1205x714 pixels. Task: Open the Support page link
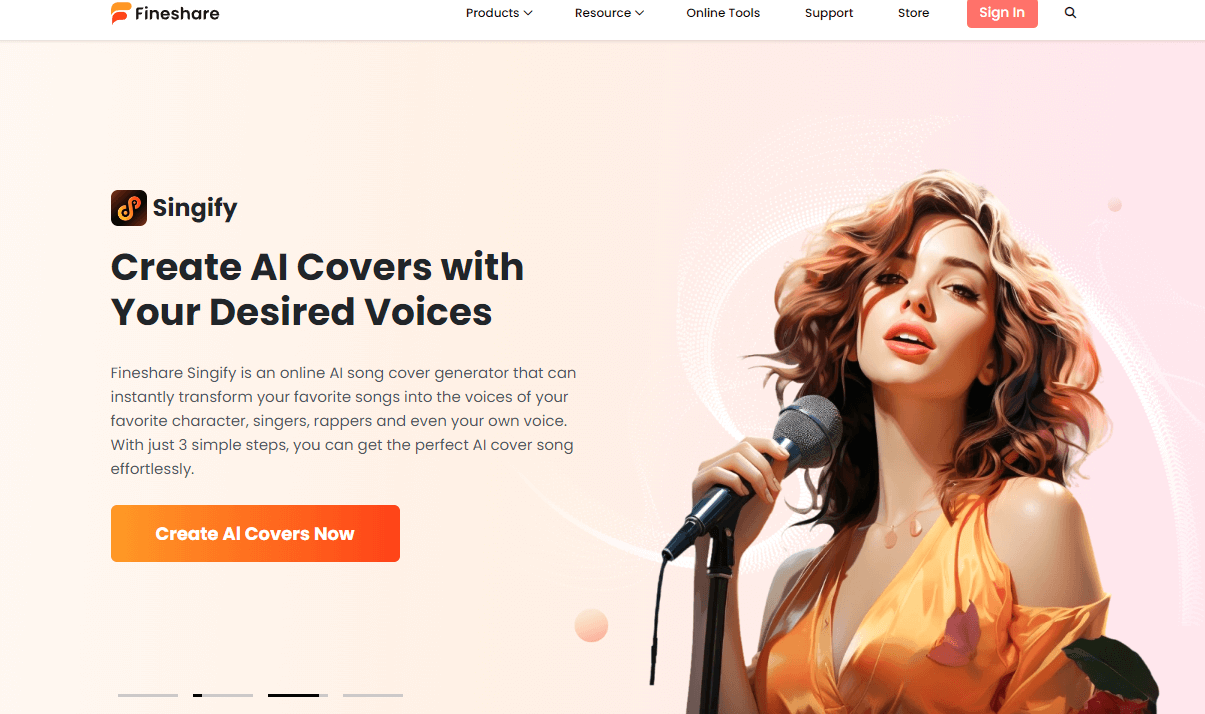tap(829, 13)
